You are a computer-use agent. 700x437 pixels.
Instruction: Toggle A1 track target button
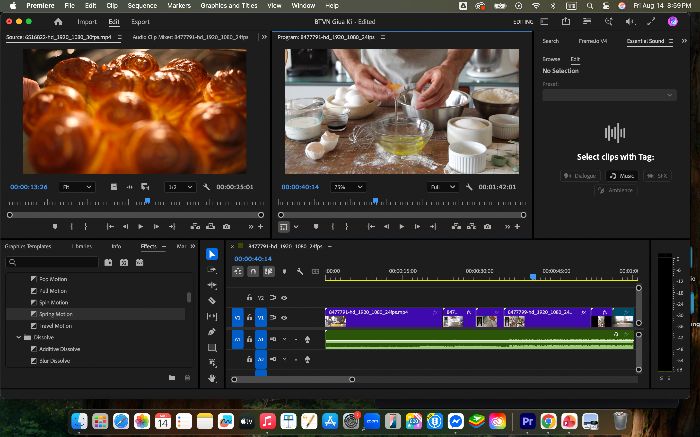pos(261,339)
